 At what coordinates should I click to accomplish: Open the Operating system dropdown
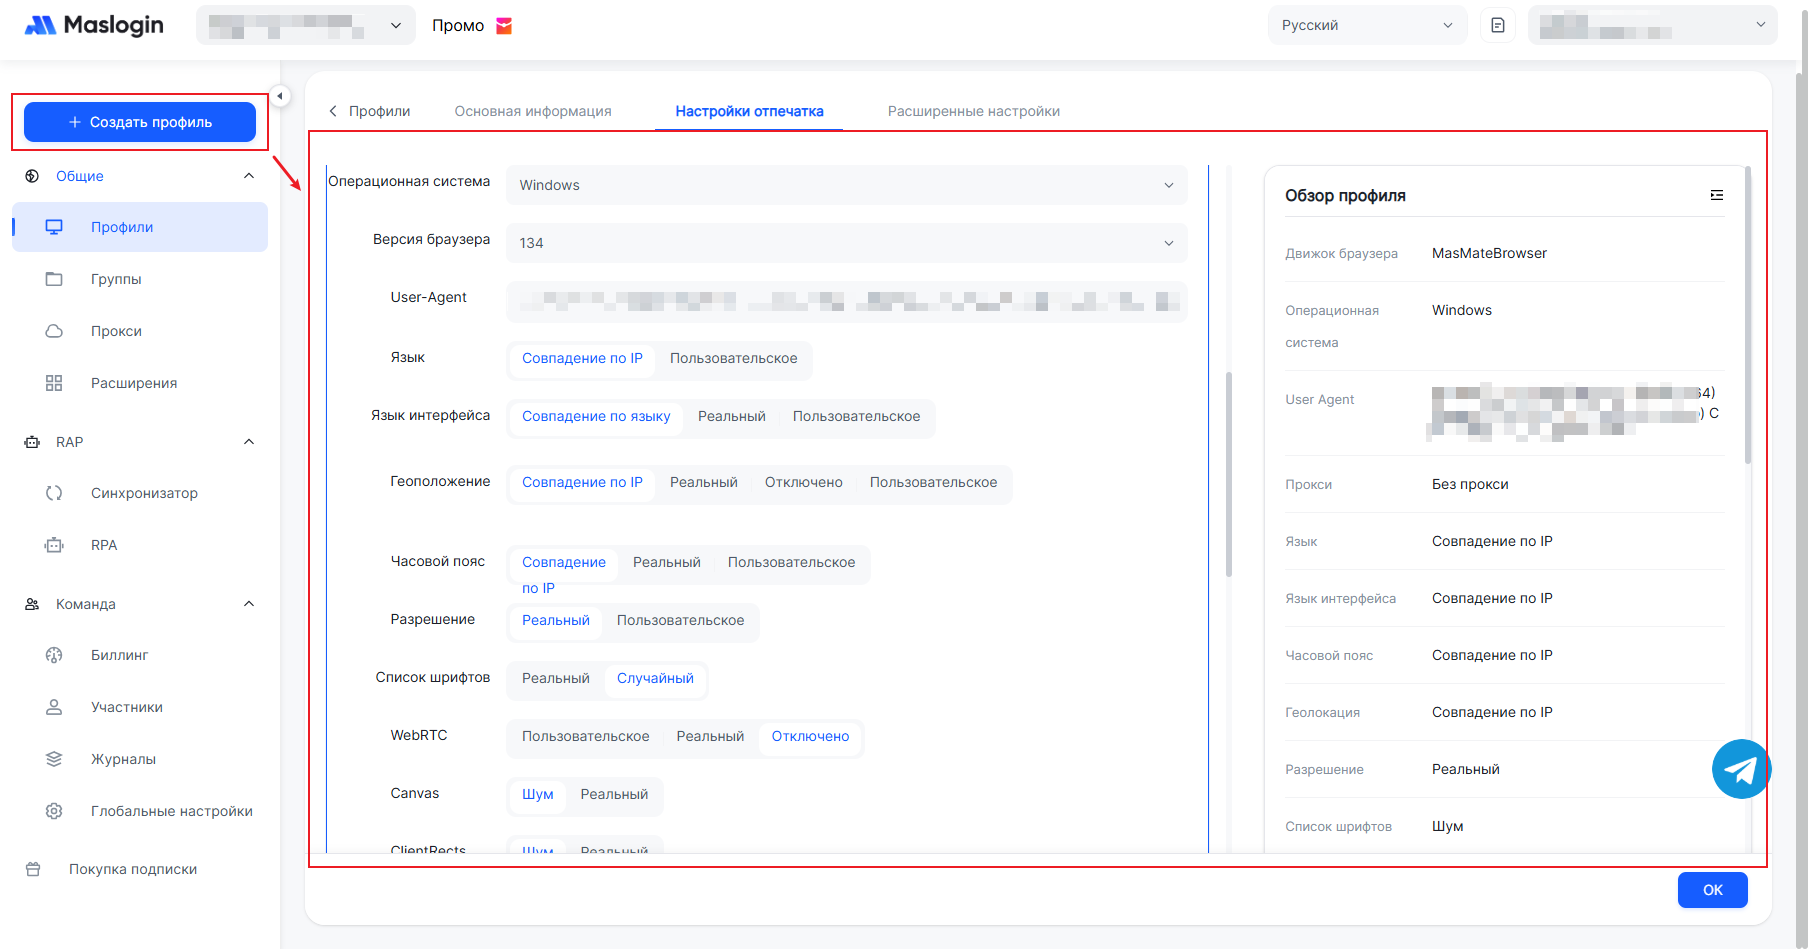coord(846,185)
